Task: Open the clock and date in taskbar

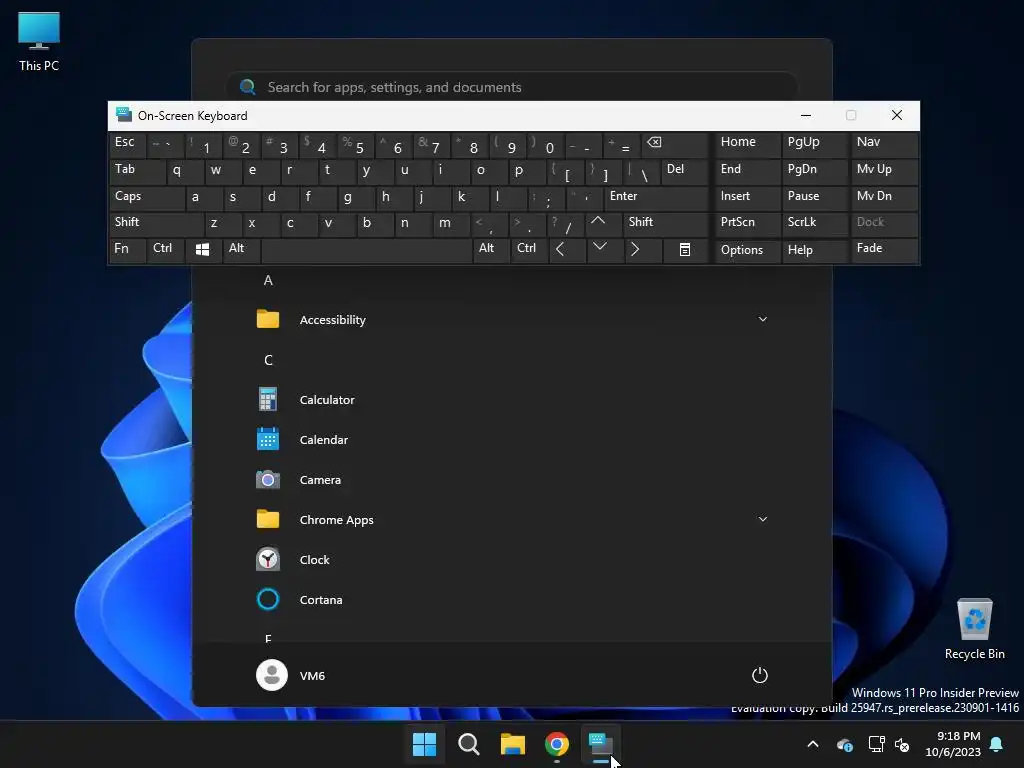Action: pos(953,744)
